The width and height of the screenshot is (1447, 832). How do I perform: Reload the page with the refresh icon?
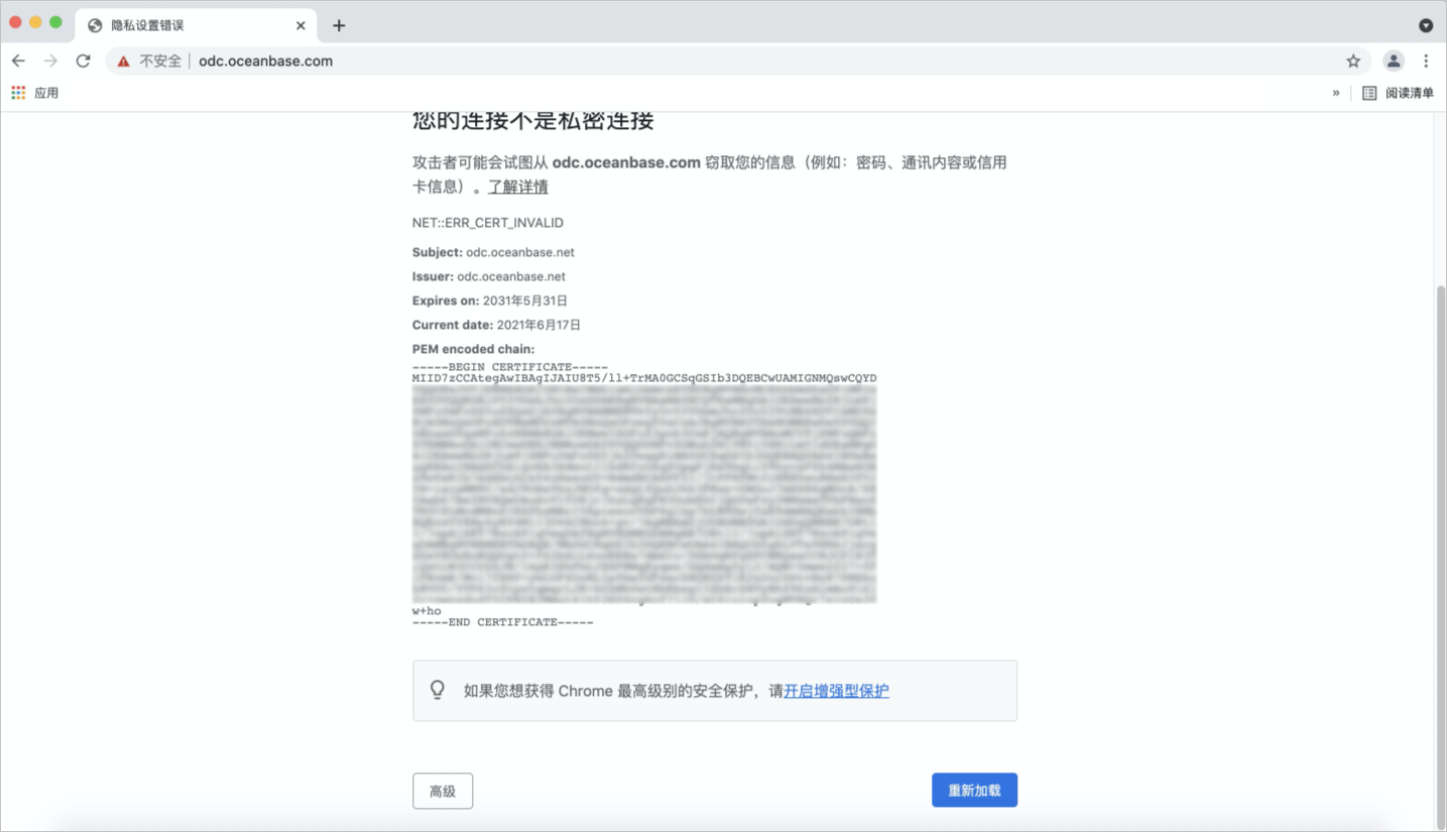coord(83,61)
